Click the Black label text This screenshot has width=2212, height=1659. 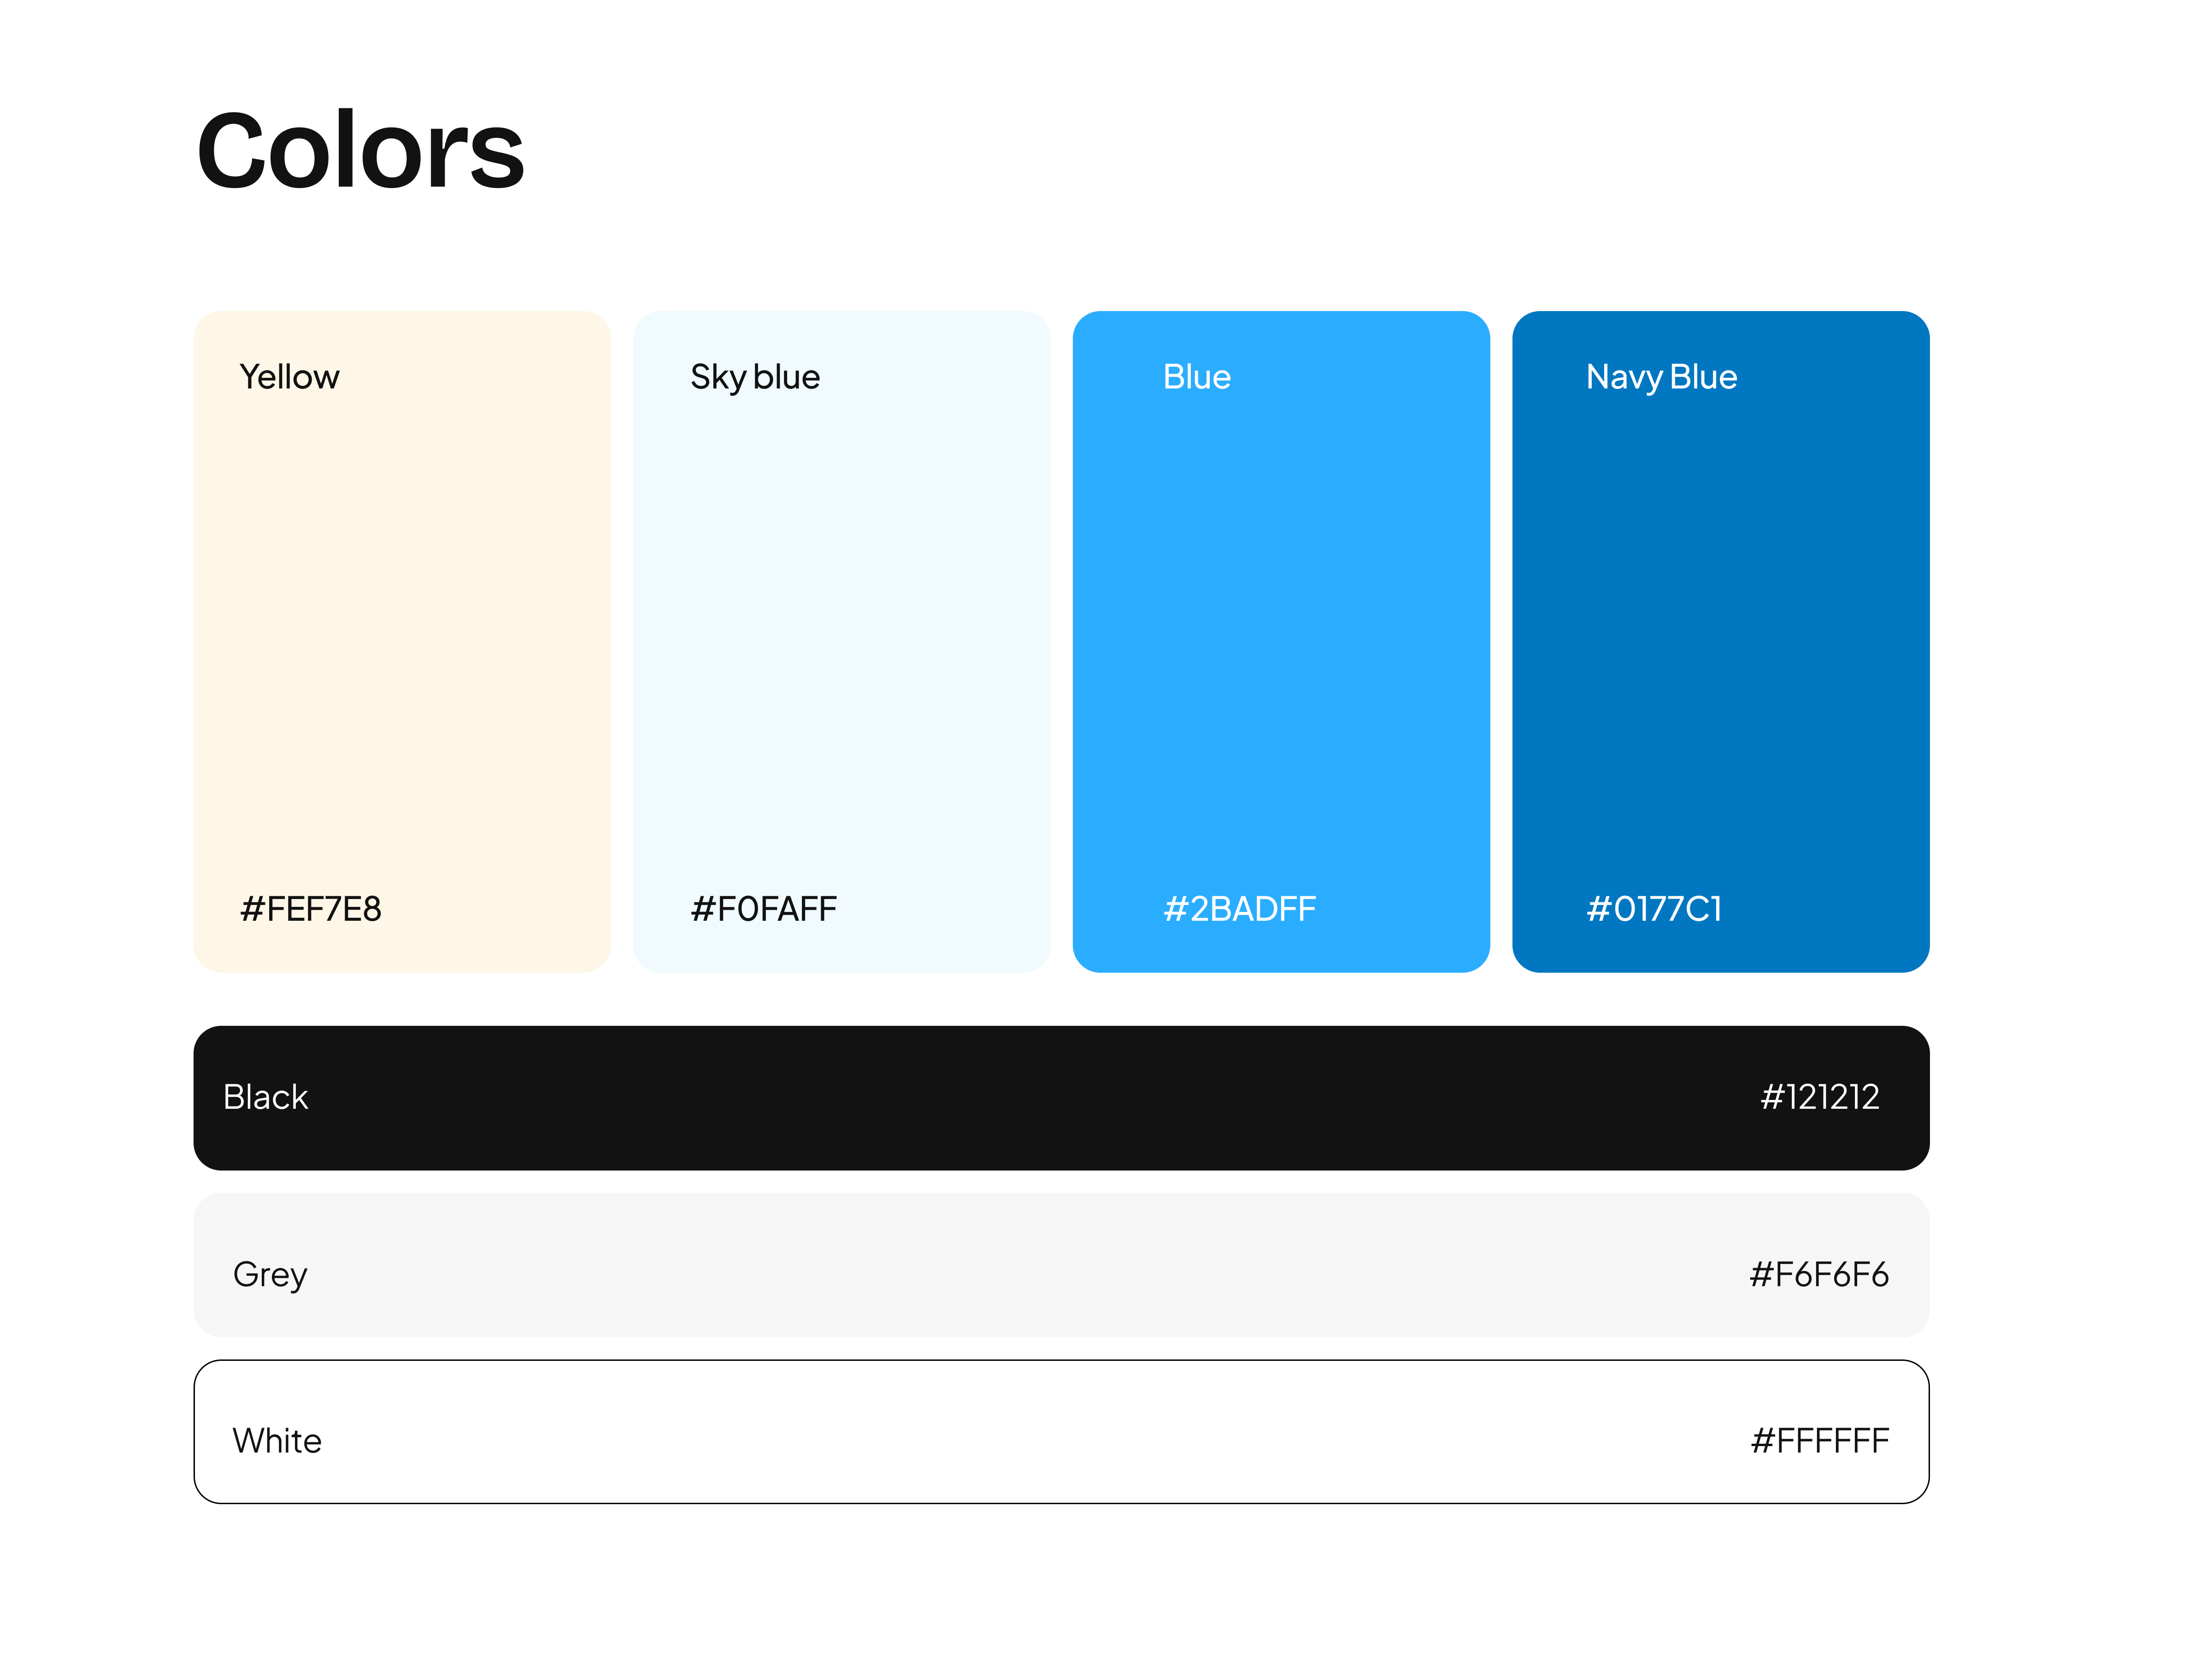click(265, 1097)
